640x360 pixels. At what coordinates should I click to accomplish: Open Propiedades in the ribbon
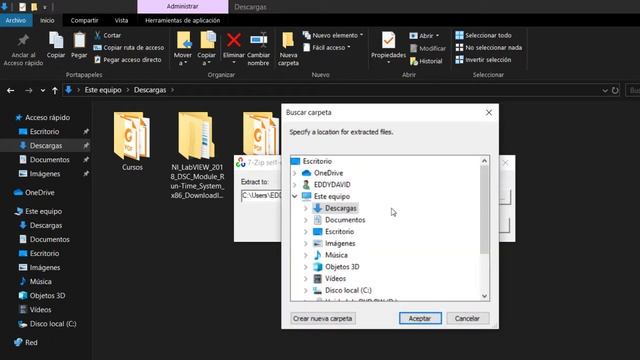[x=388, y=48]
